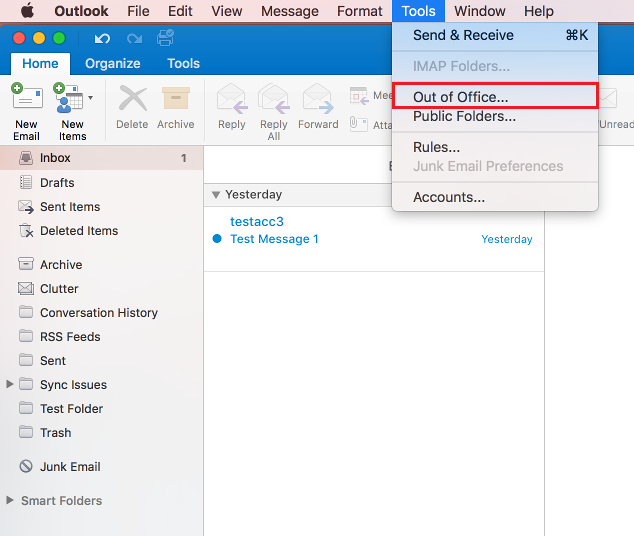Choose Send & Receive from Tools menu
This screenshot has height=536, width=634.
[x=495, y=35]
